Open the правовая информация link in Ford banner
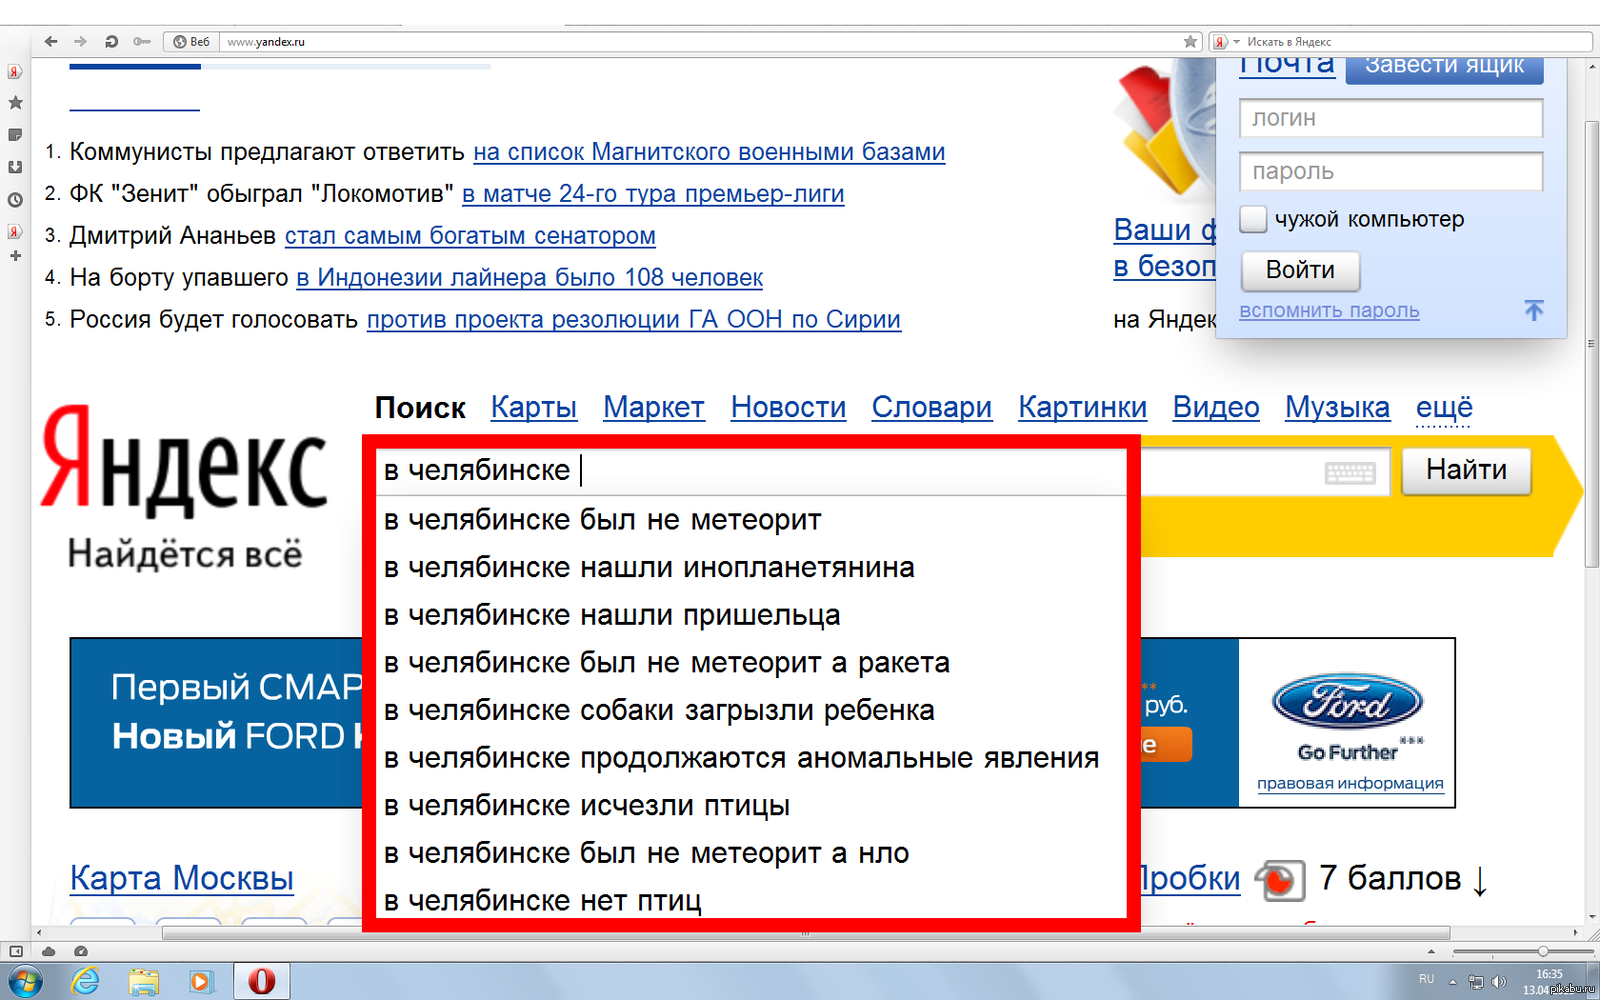Screen dimensions: 1600x1000 click(x=1350, y=783)
